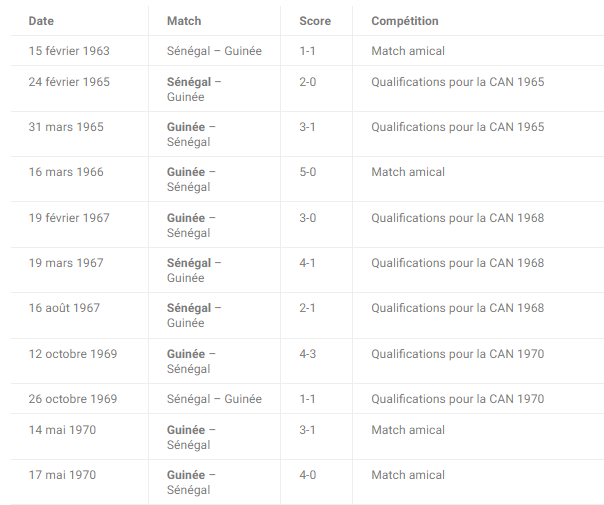Select the 17 mai 1970 date cell
The image size is (604, 505).
pos(62,475)
